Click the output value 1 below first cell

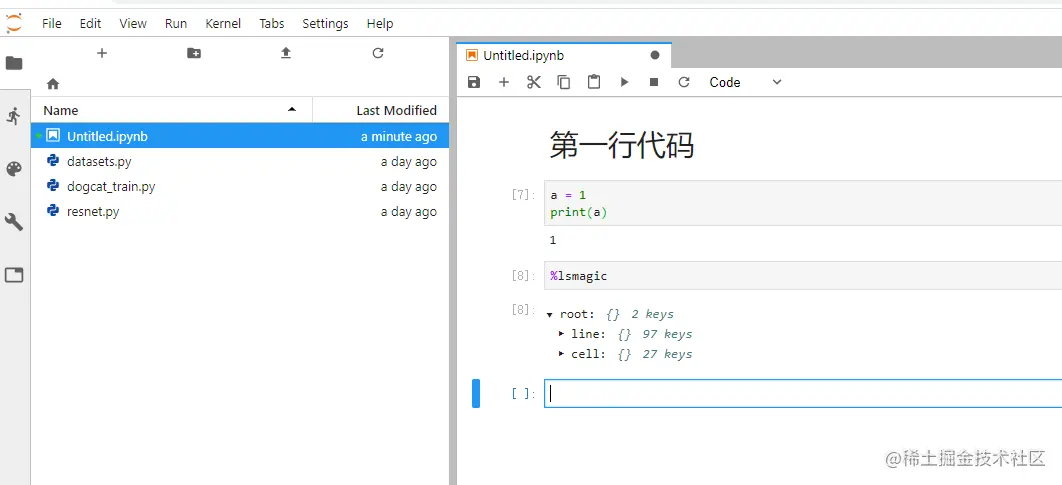coord(553,240)
